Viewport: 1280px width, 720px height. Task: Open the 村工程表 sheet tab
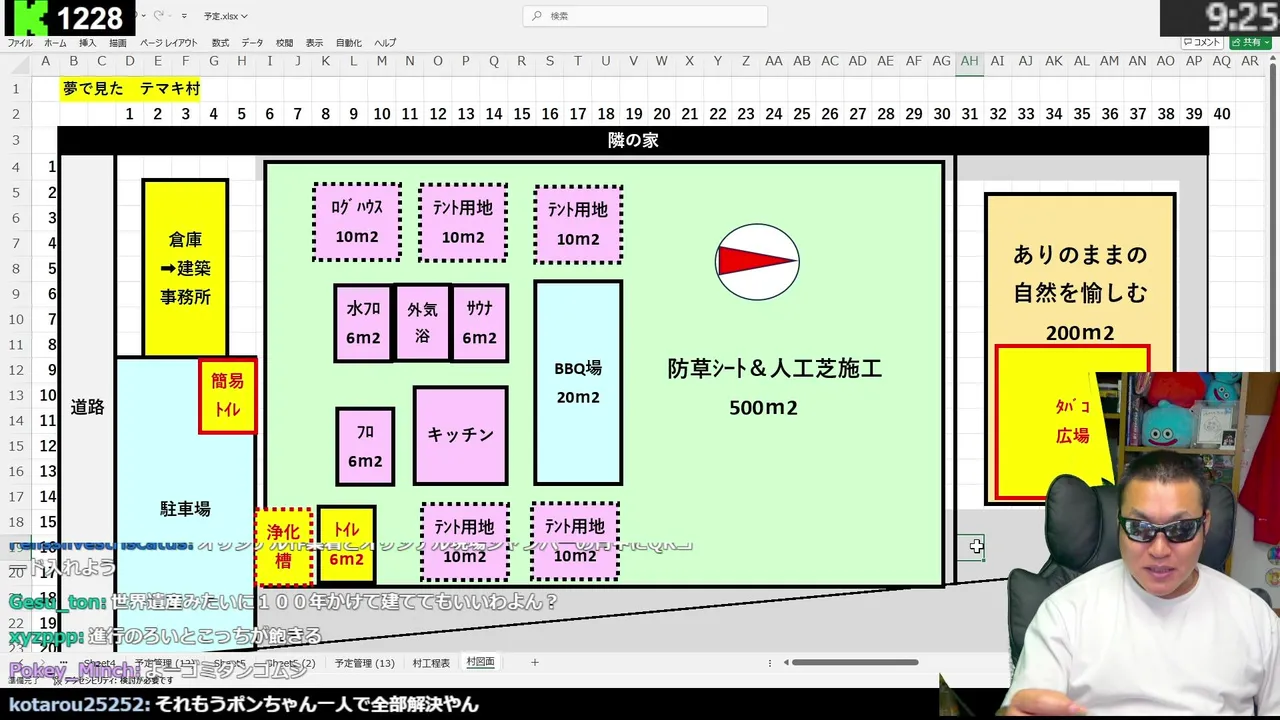click(431, 663)
